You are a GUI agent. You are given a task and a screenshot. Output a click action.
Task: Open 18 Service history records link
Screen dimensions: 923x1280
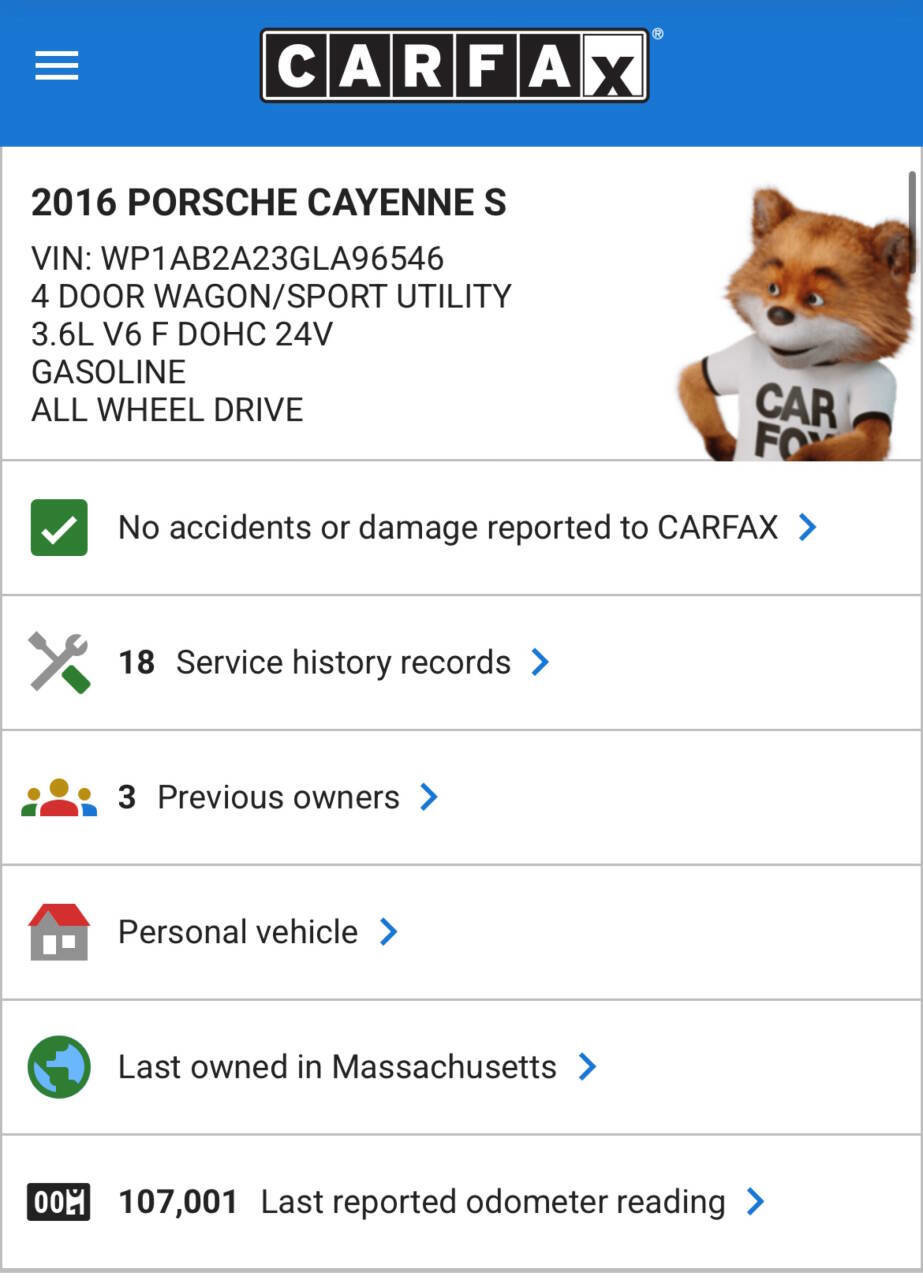tap(315, 662)
